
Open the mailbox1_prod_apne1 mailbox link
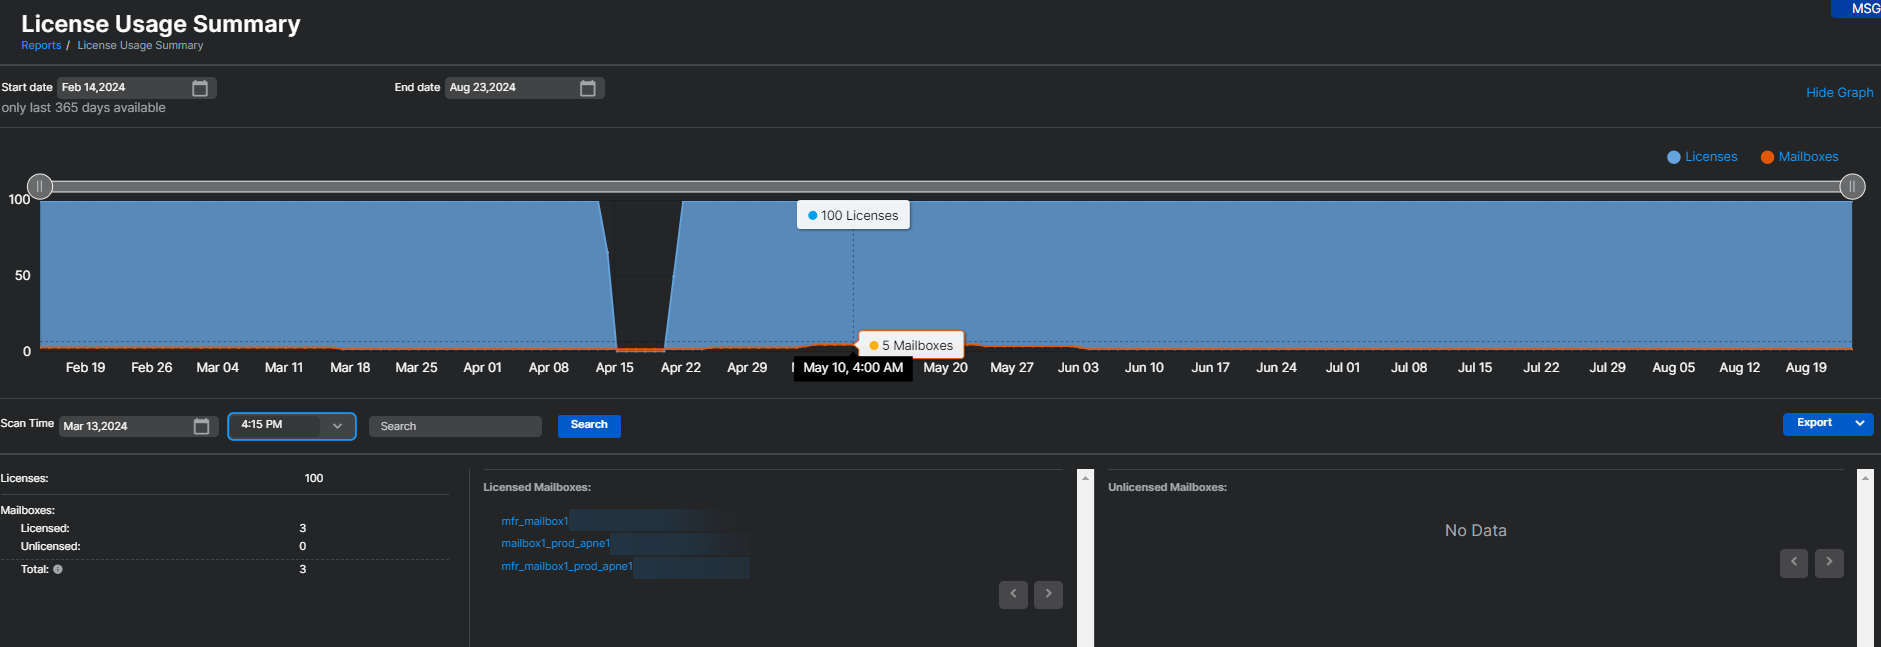555,544
